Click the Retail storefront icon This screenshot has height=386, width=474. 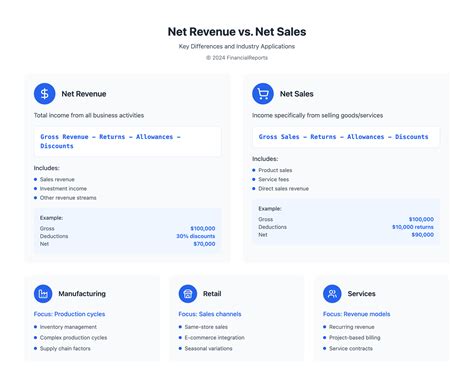(188, 294)
